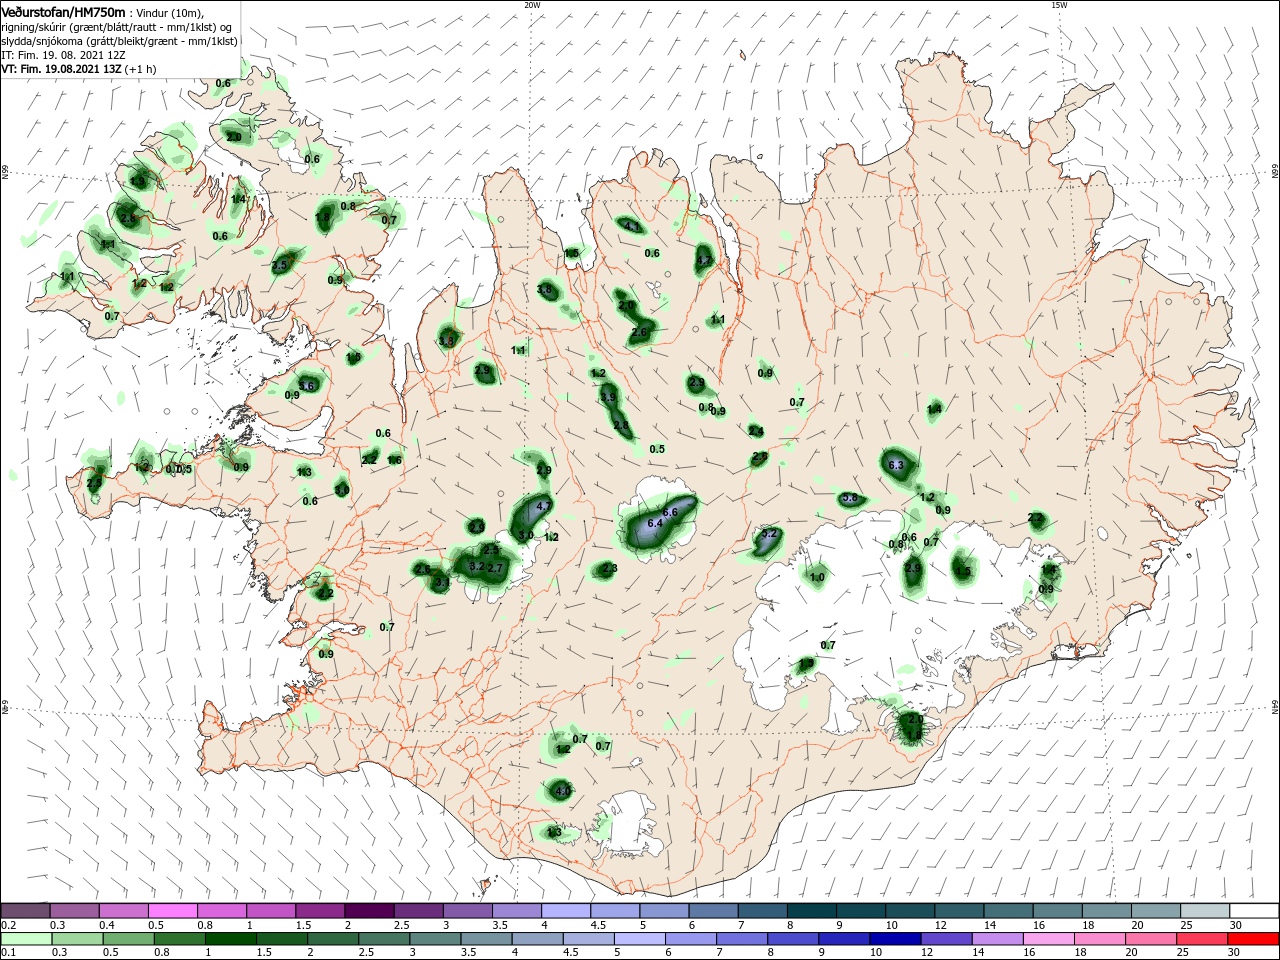
Task: Click the 5.8 precipitation value
Action: tap(850, 498)
